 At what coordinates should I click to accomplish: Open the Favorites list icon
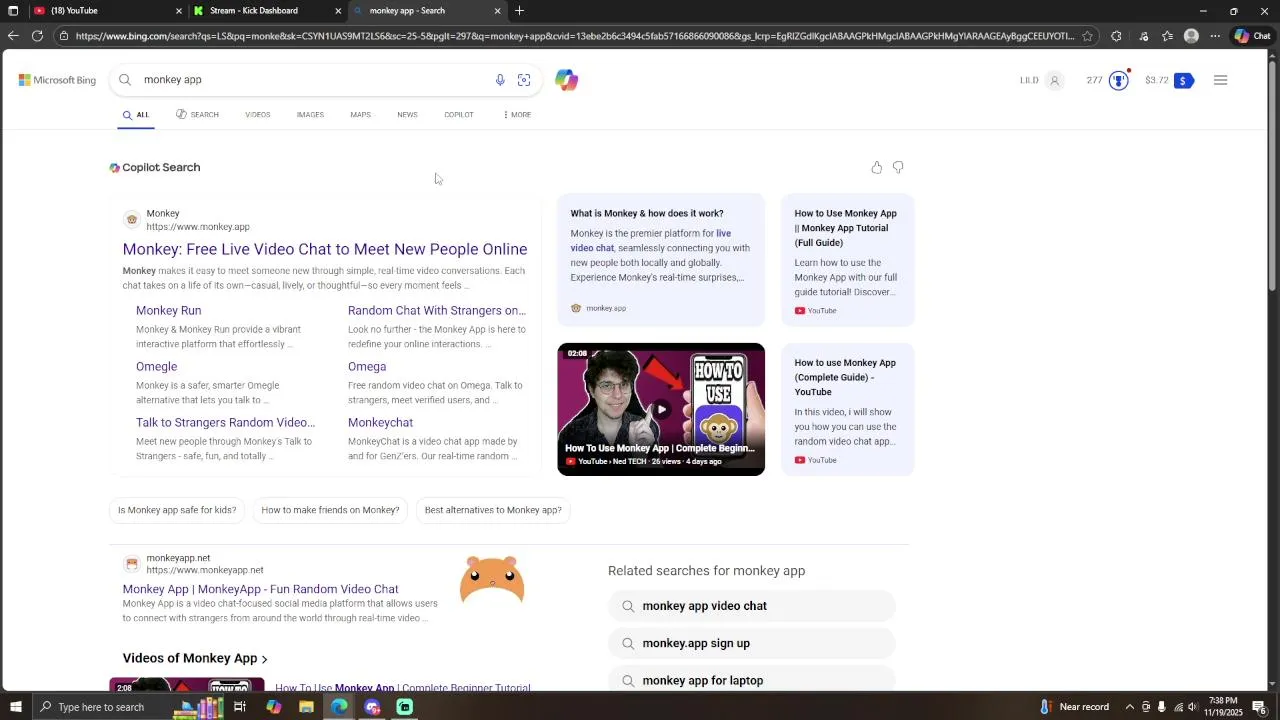click(x=1167, y=36)
